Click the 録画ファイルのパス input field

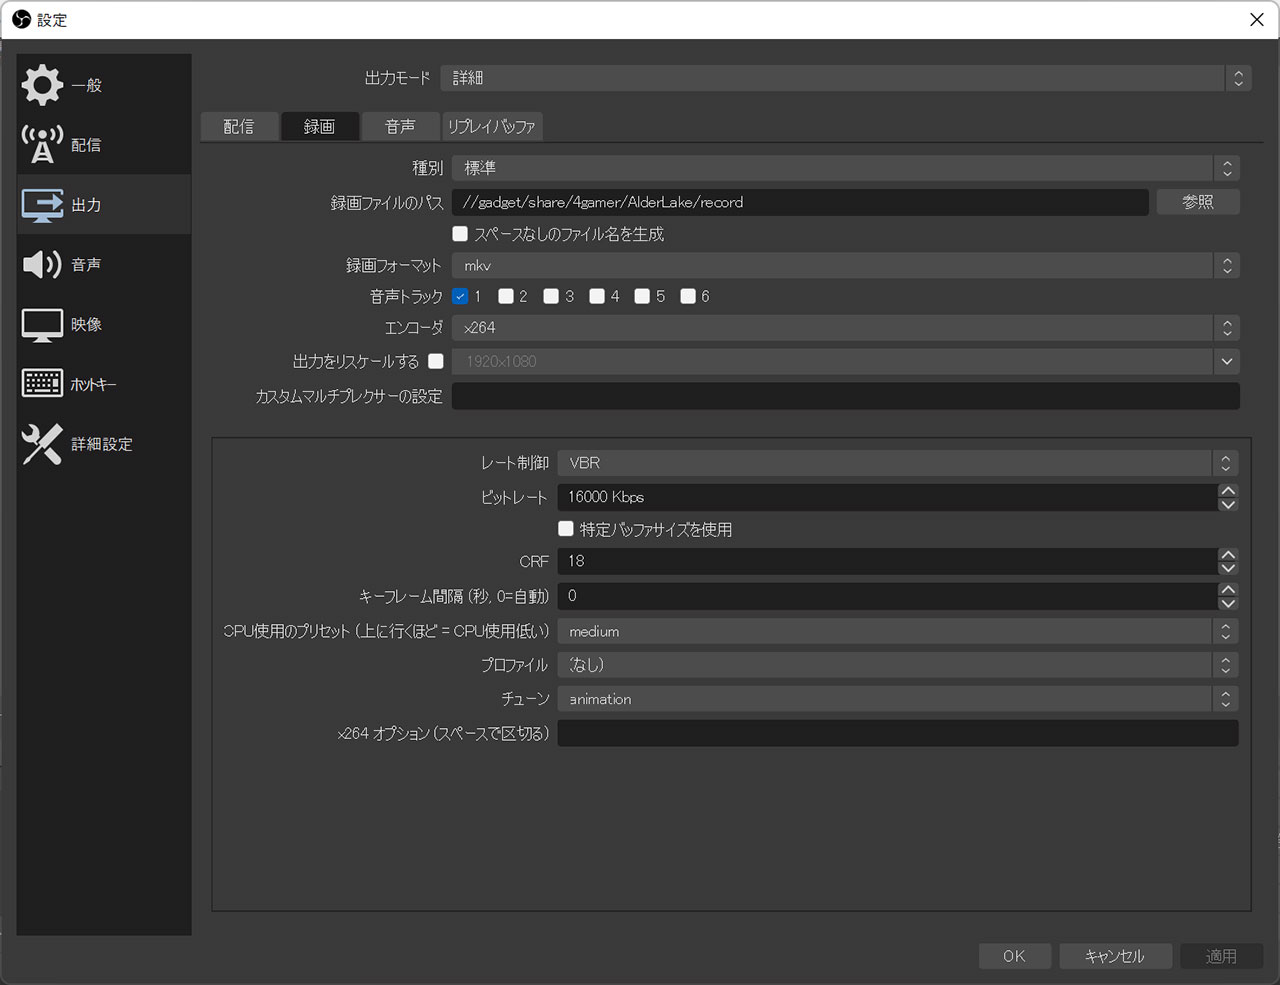pos(800,202)
